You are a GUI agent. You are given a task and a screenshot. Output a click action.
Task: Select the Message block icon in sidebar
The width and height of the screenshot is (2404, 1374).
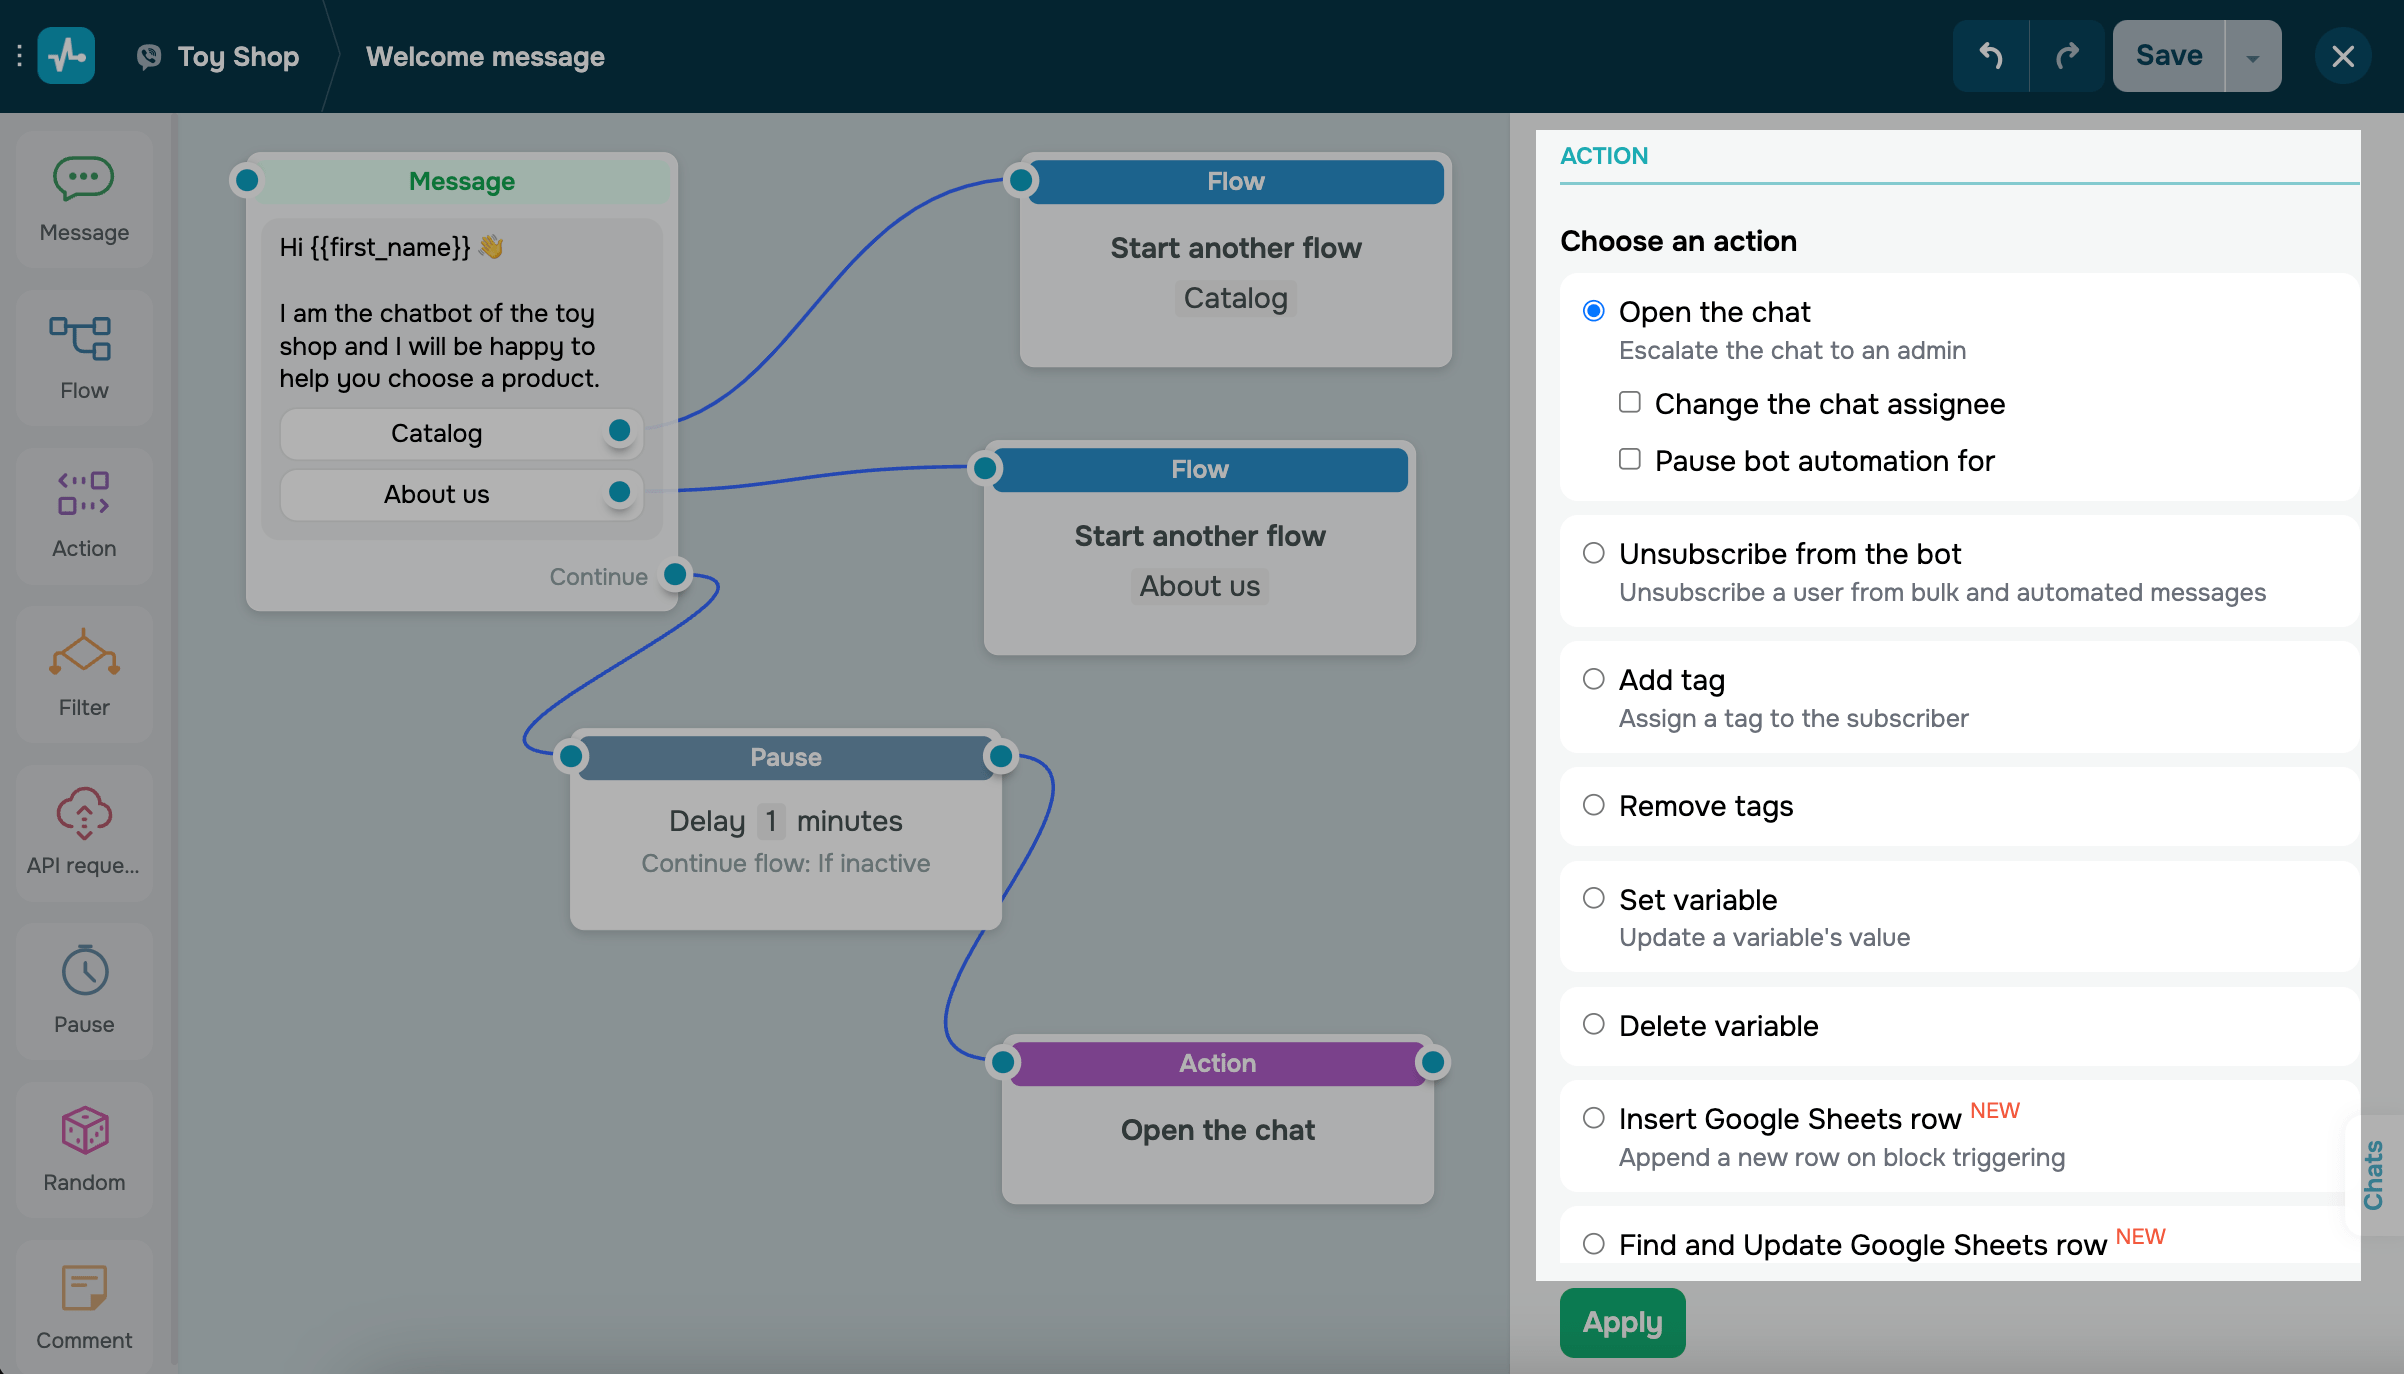coord(84,180)
